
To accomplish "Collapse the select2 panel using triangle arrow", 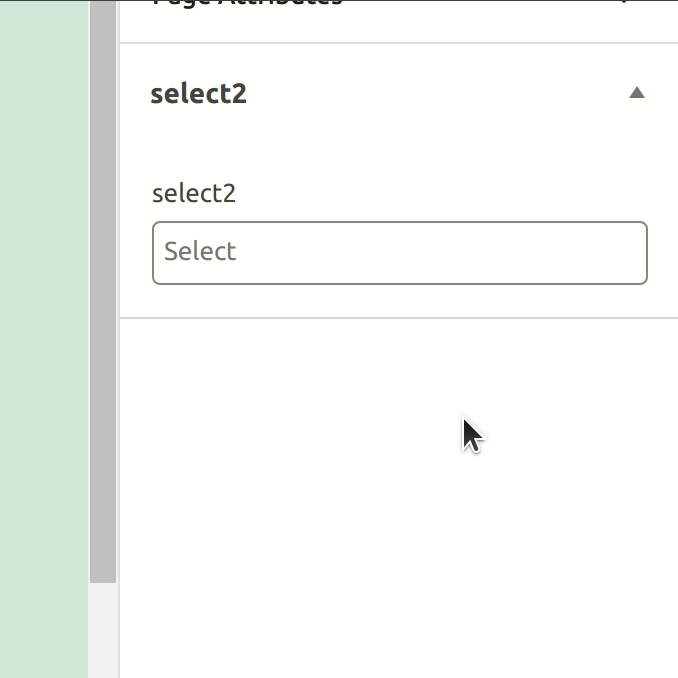I will pyautogui.click(x=636, y=93).
